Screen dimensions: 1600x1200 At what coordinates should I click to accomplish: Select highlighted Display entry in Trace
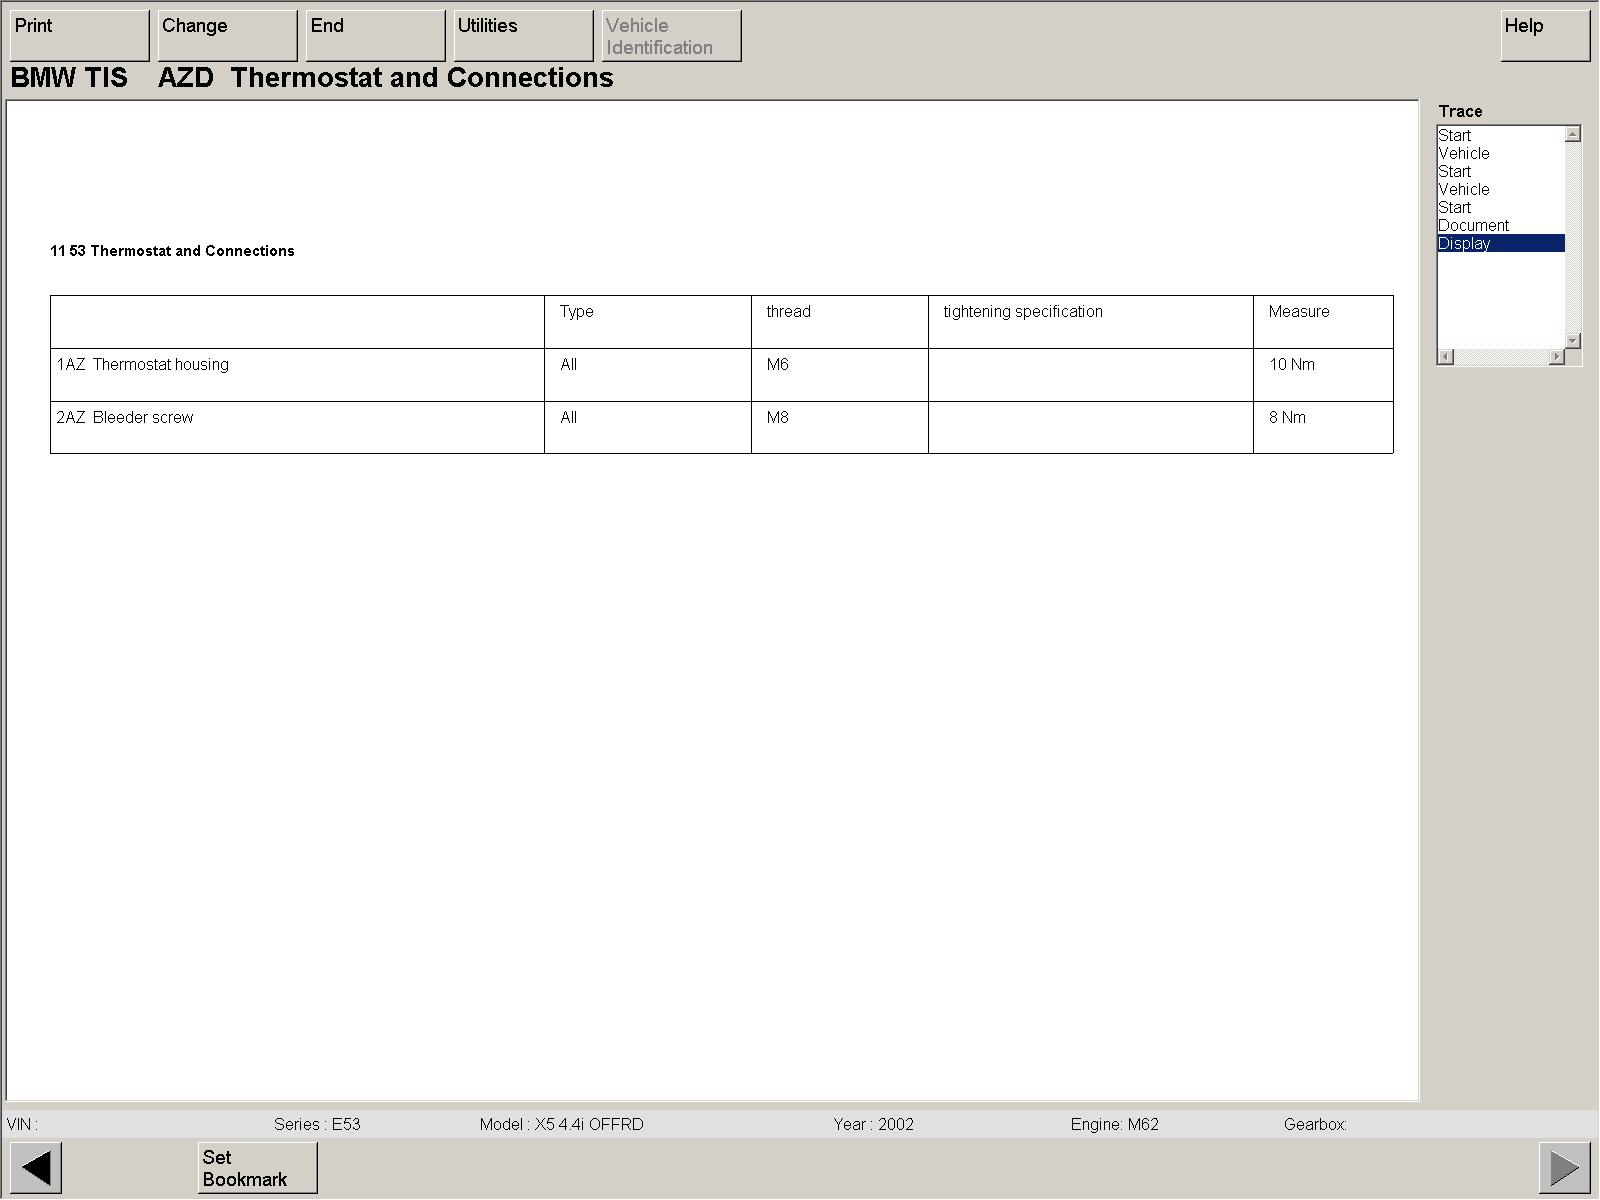[x=1464, y=244]
